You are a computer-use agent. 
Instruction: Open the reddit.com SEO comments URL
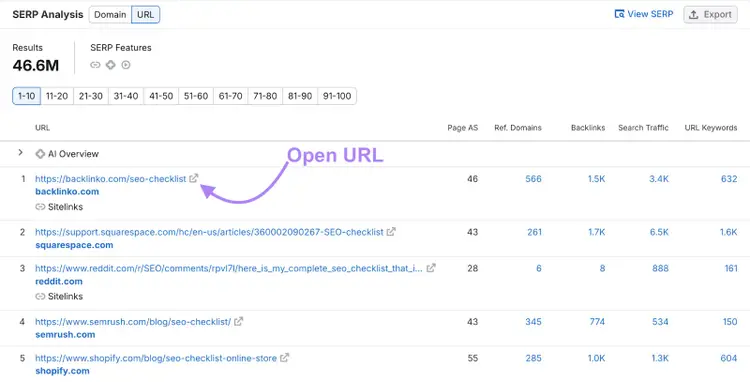click(x=229, y=268)
